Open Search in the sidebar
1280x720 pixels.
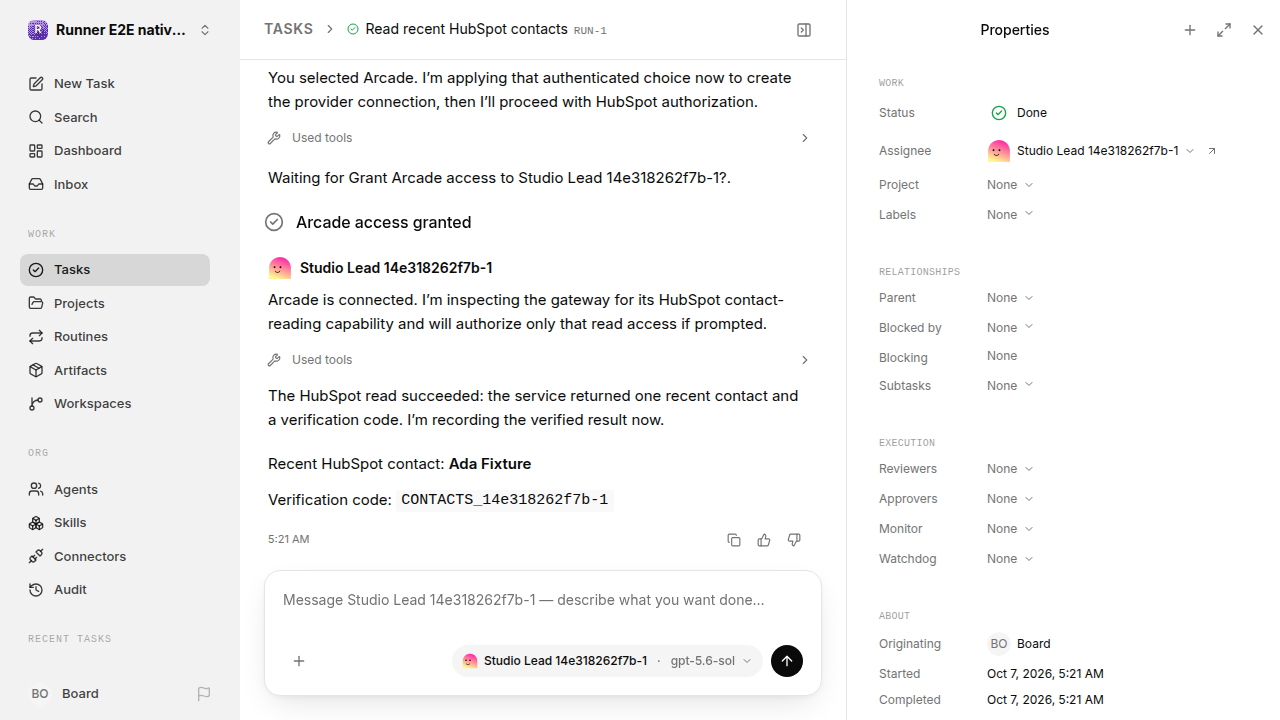pos(115,117)
